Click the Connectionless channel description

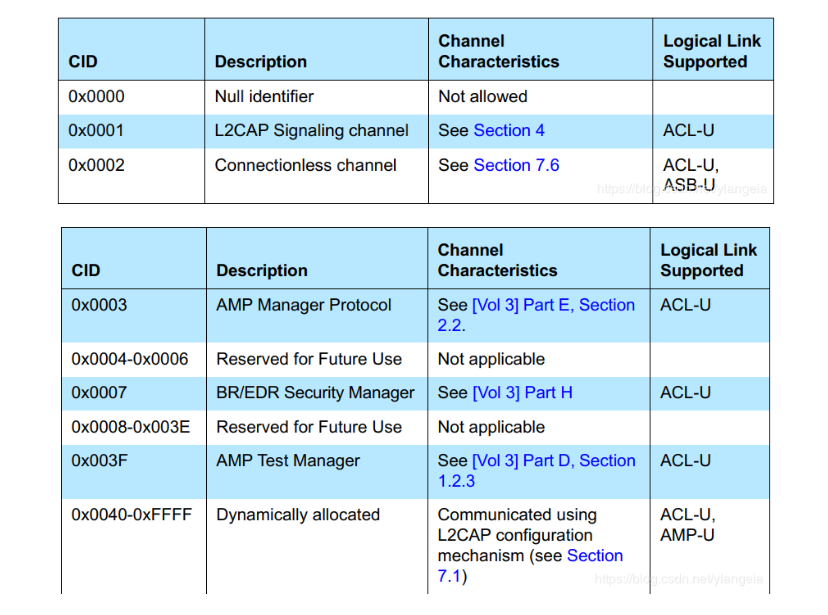click(306, 165)
